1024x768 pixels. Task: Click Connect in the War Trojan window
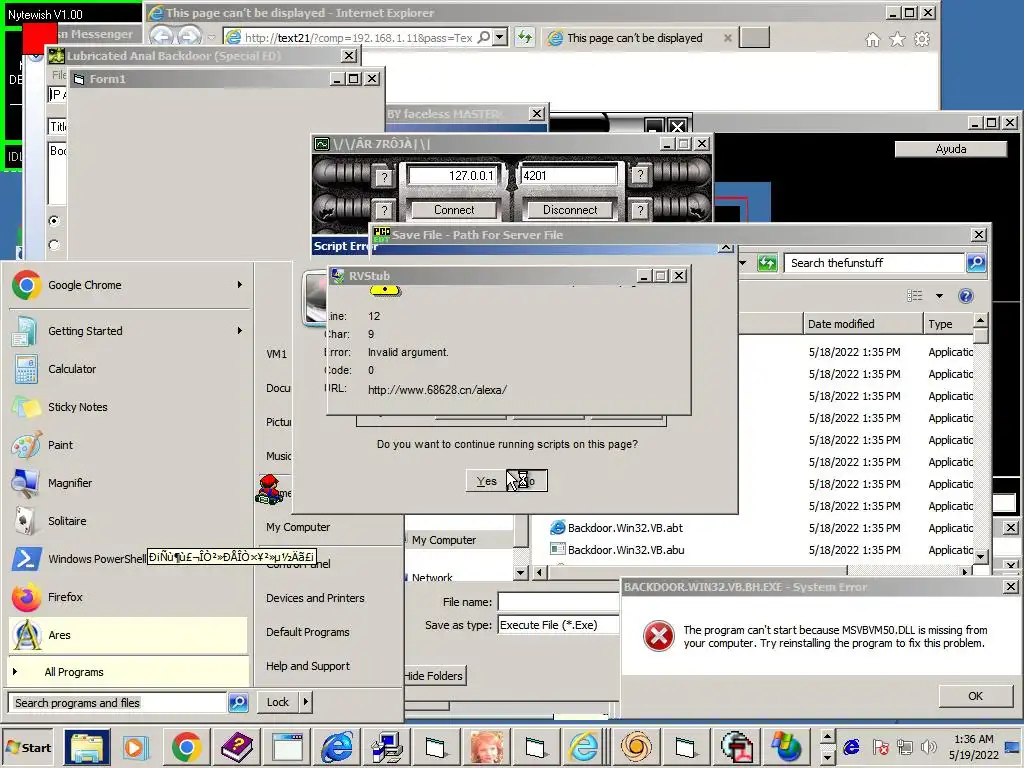coord(454,210)
